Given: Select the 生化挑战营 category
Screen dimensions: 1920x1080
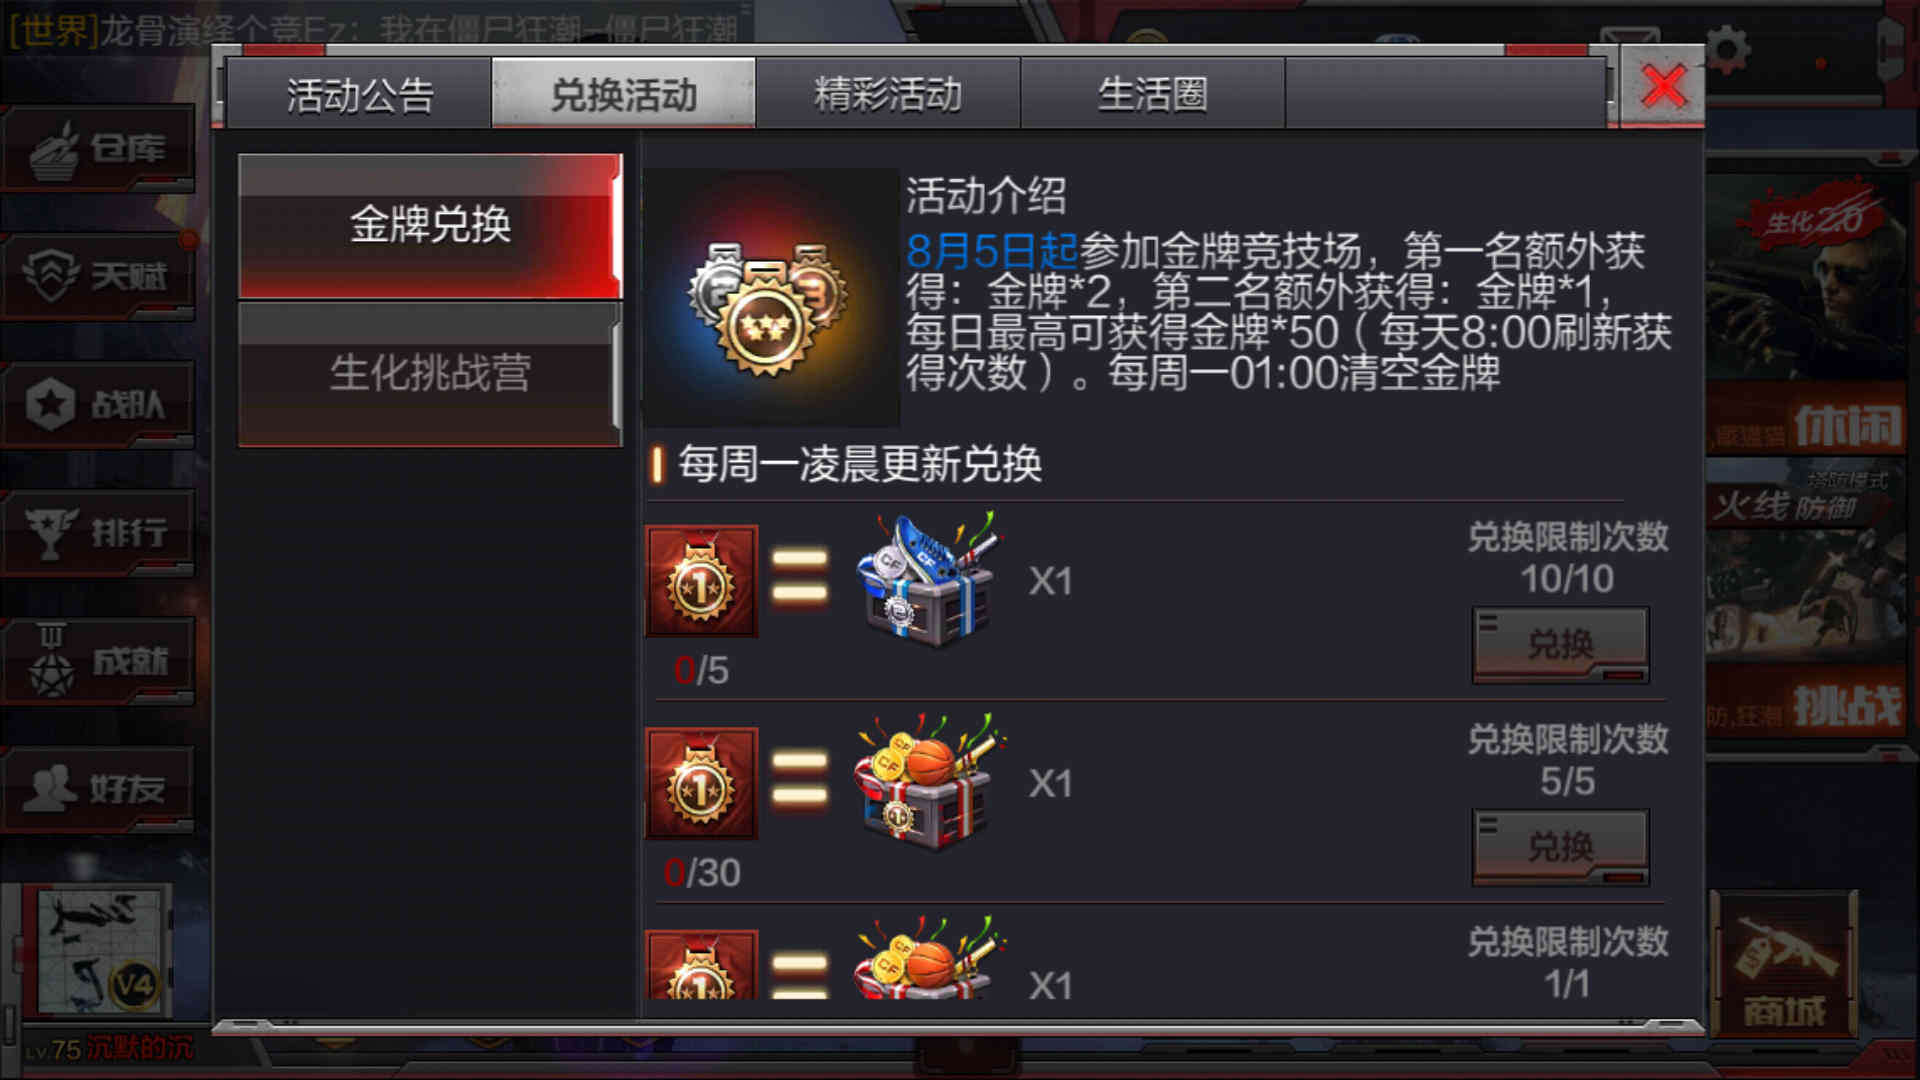Looking at the screenshot, I should coord(430,373).
